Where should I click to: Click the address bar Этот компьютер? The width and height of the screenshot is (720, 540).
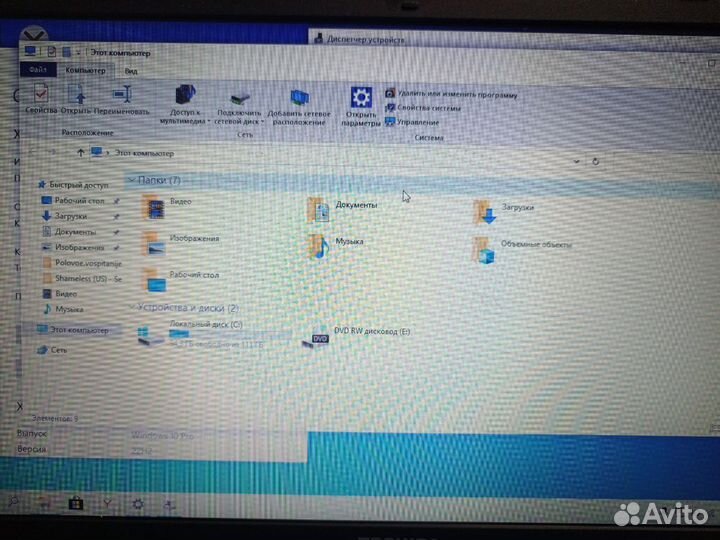(144, 153)
